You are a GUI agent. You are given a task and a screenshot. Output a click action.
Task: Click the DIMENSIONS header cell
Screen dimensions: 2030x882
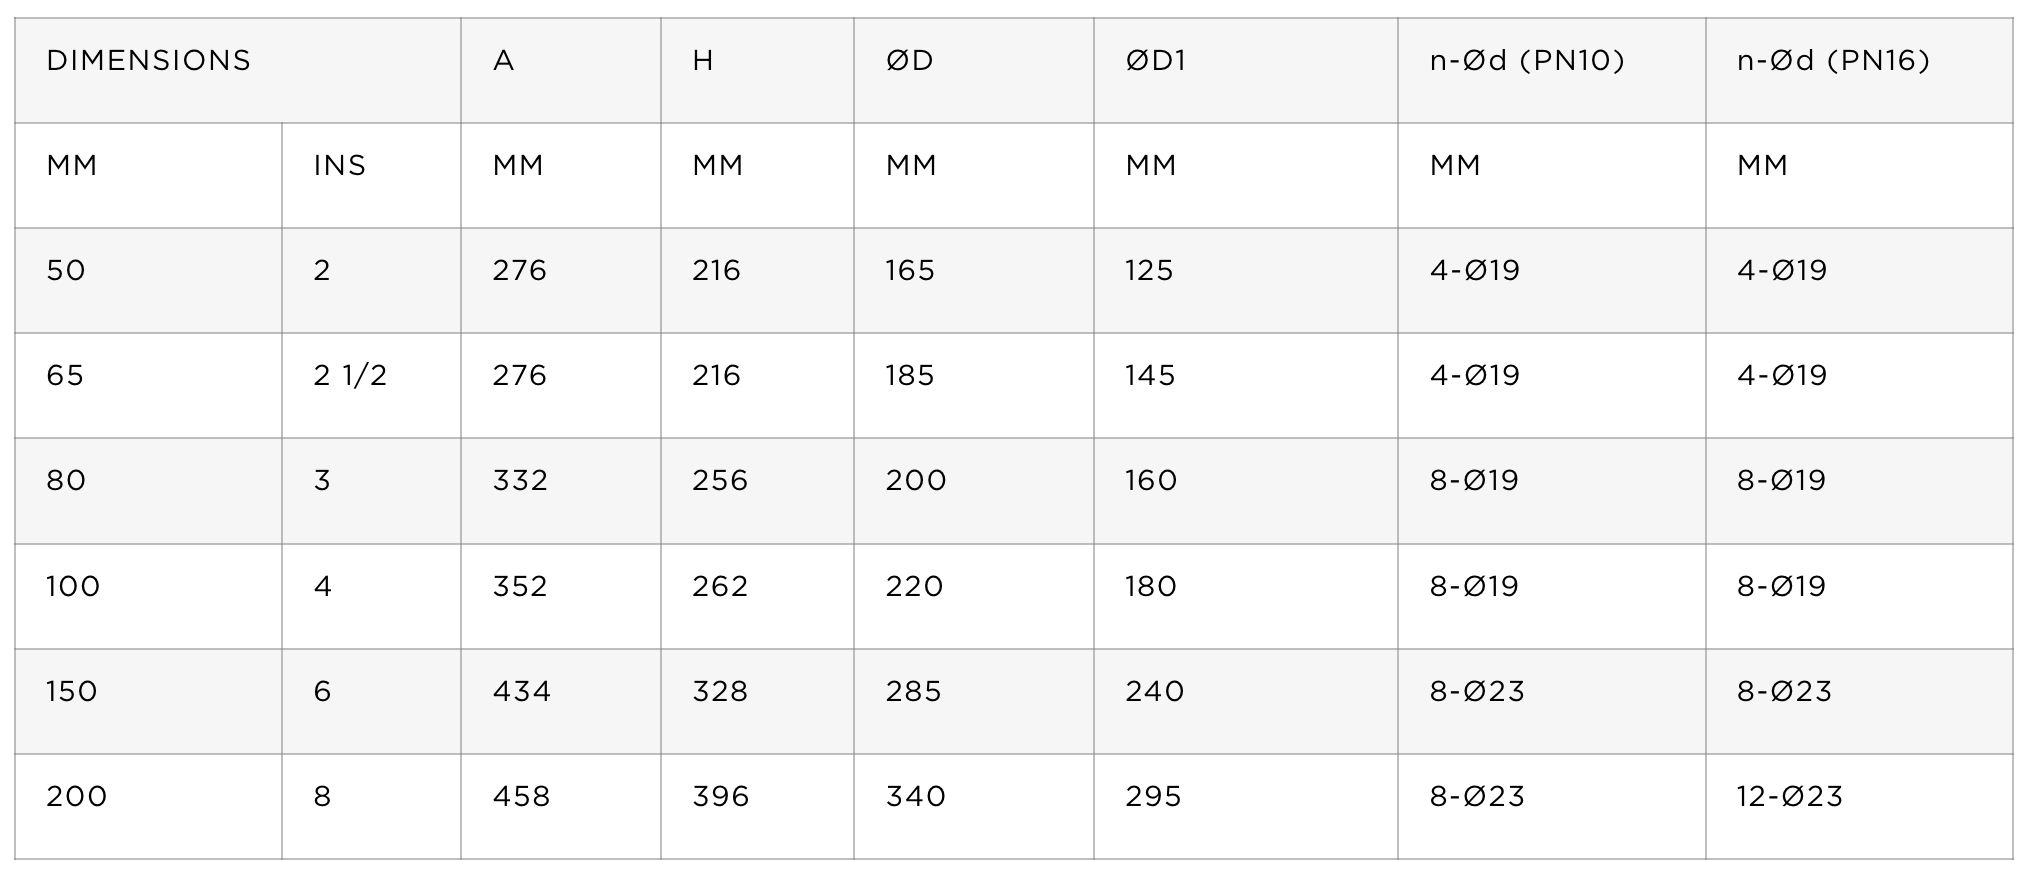point(238,71)
